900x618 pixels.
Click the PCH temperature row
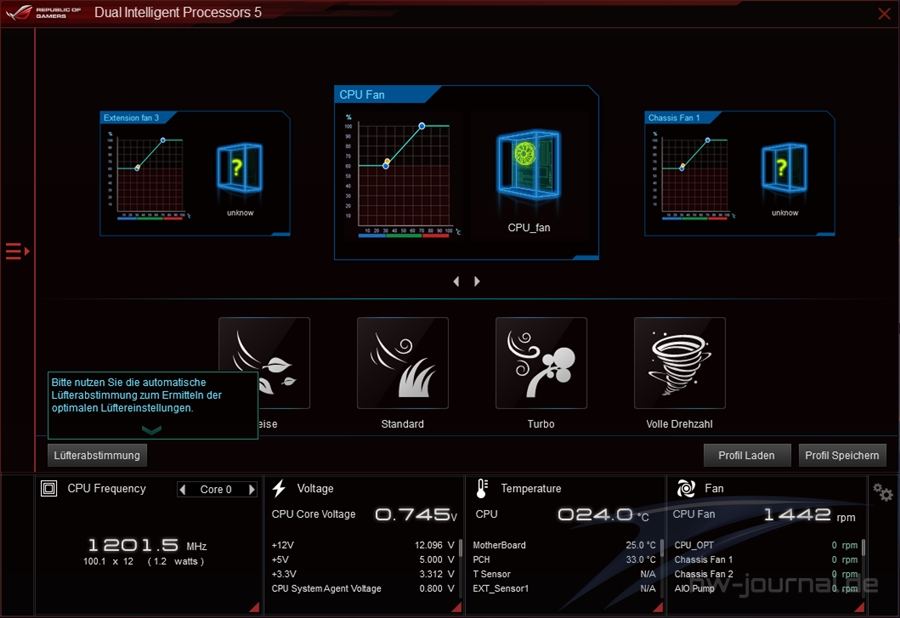point(564,559)
